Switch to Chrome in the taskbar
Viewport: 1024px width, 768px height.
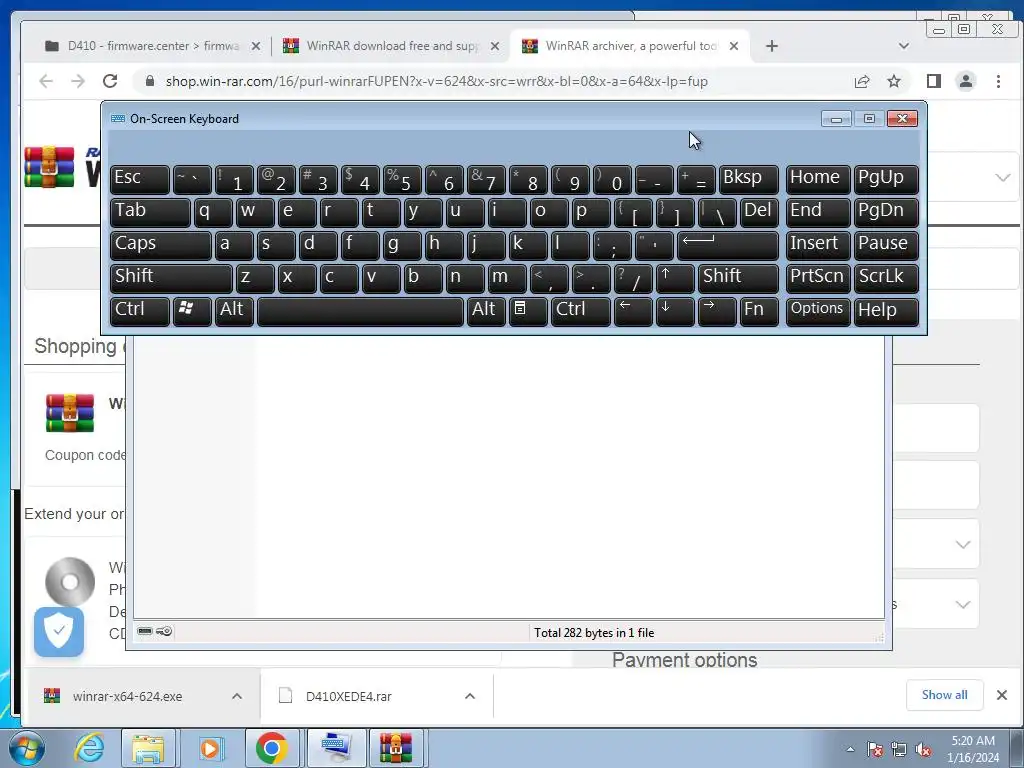[x=272, y=748]
